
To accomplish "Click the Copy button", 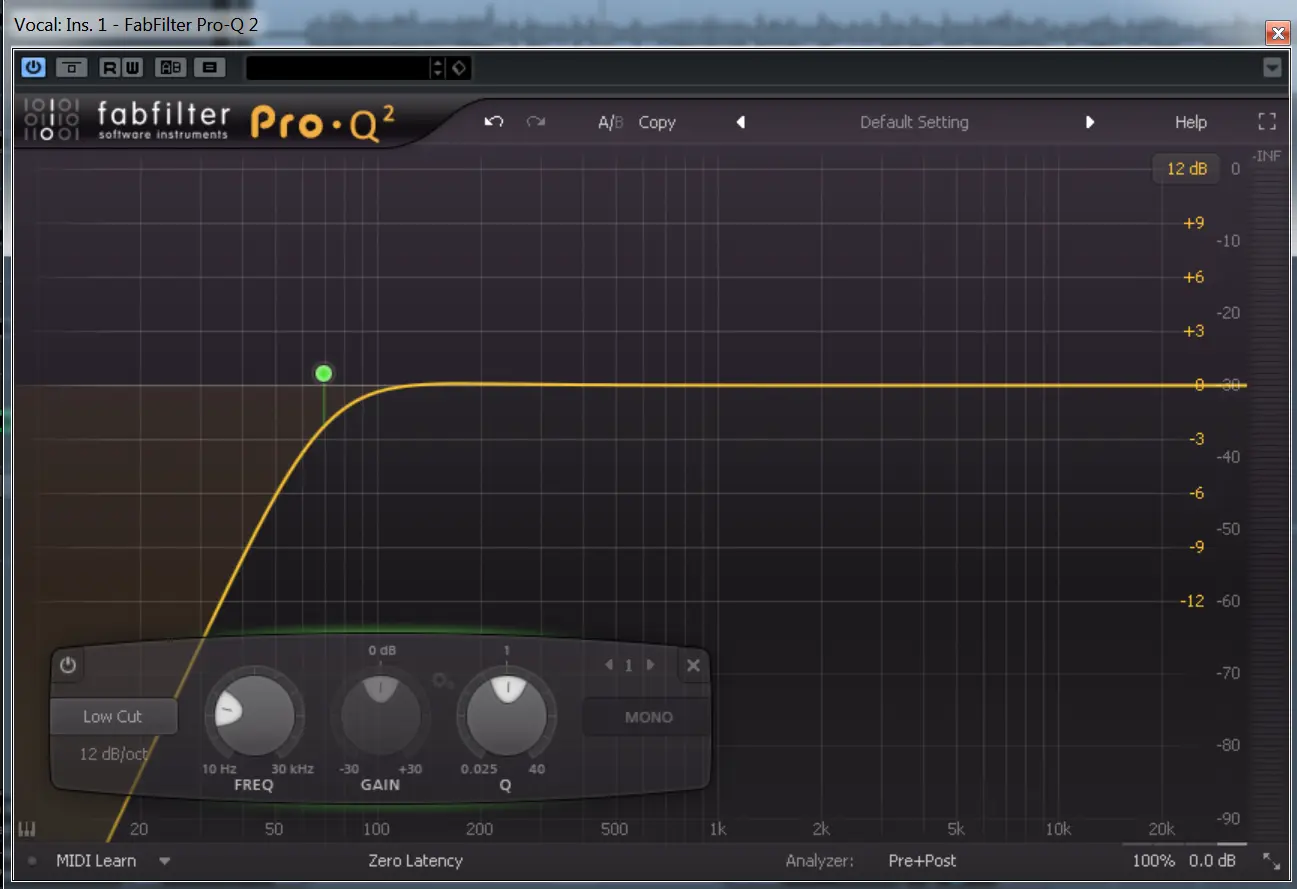I will pyautogui.click(x=657, y=122).
